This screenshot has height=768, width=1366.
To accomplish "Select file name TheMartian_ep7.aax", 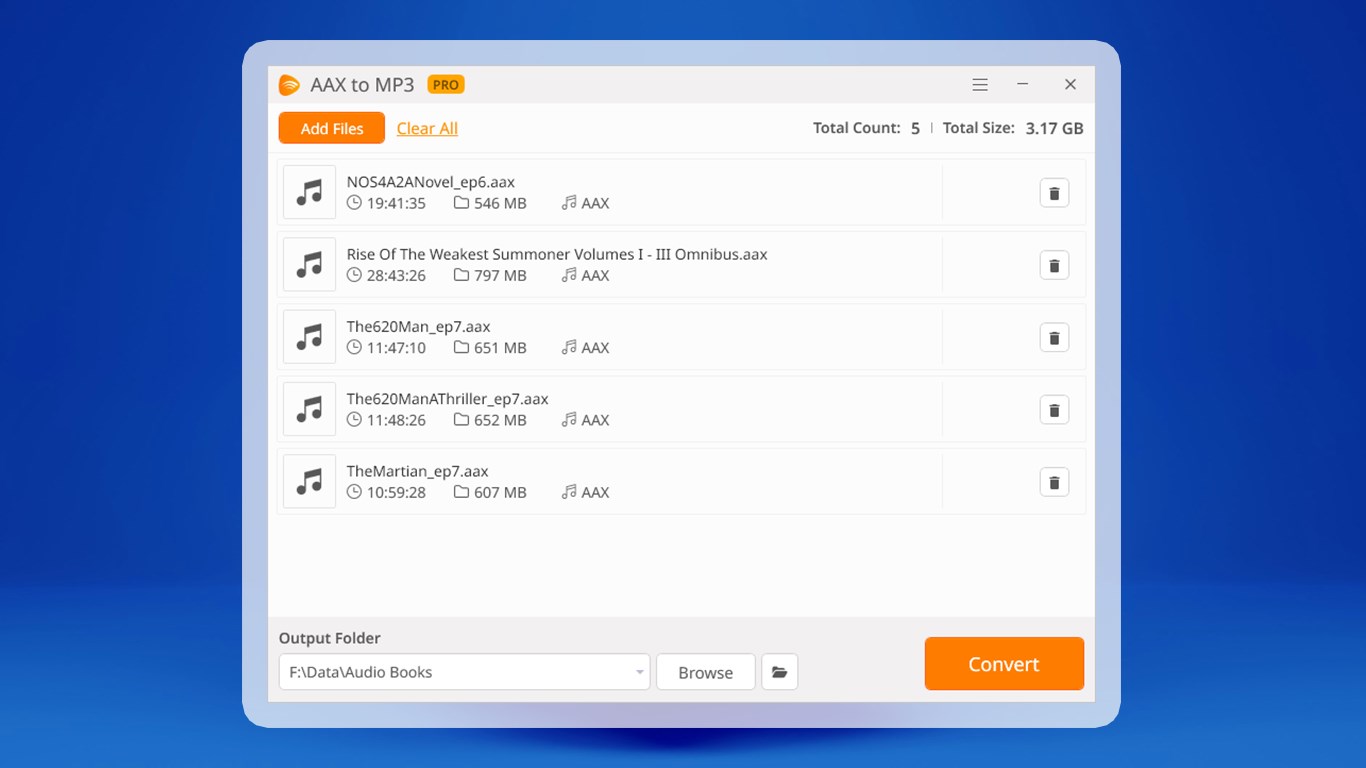I will [x=418, y=471].
